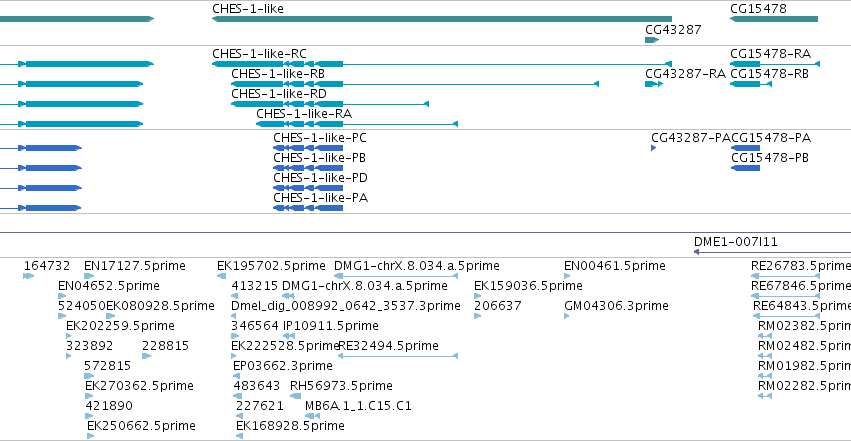Select MB6A.1_1.C15.C1 feature

[312, 417]
